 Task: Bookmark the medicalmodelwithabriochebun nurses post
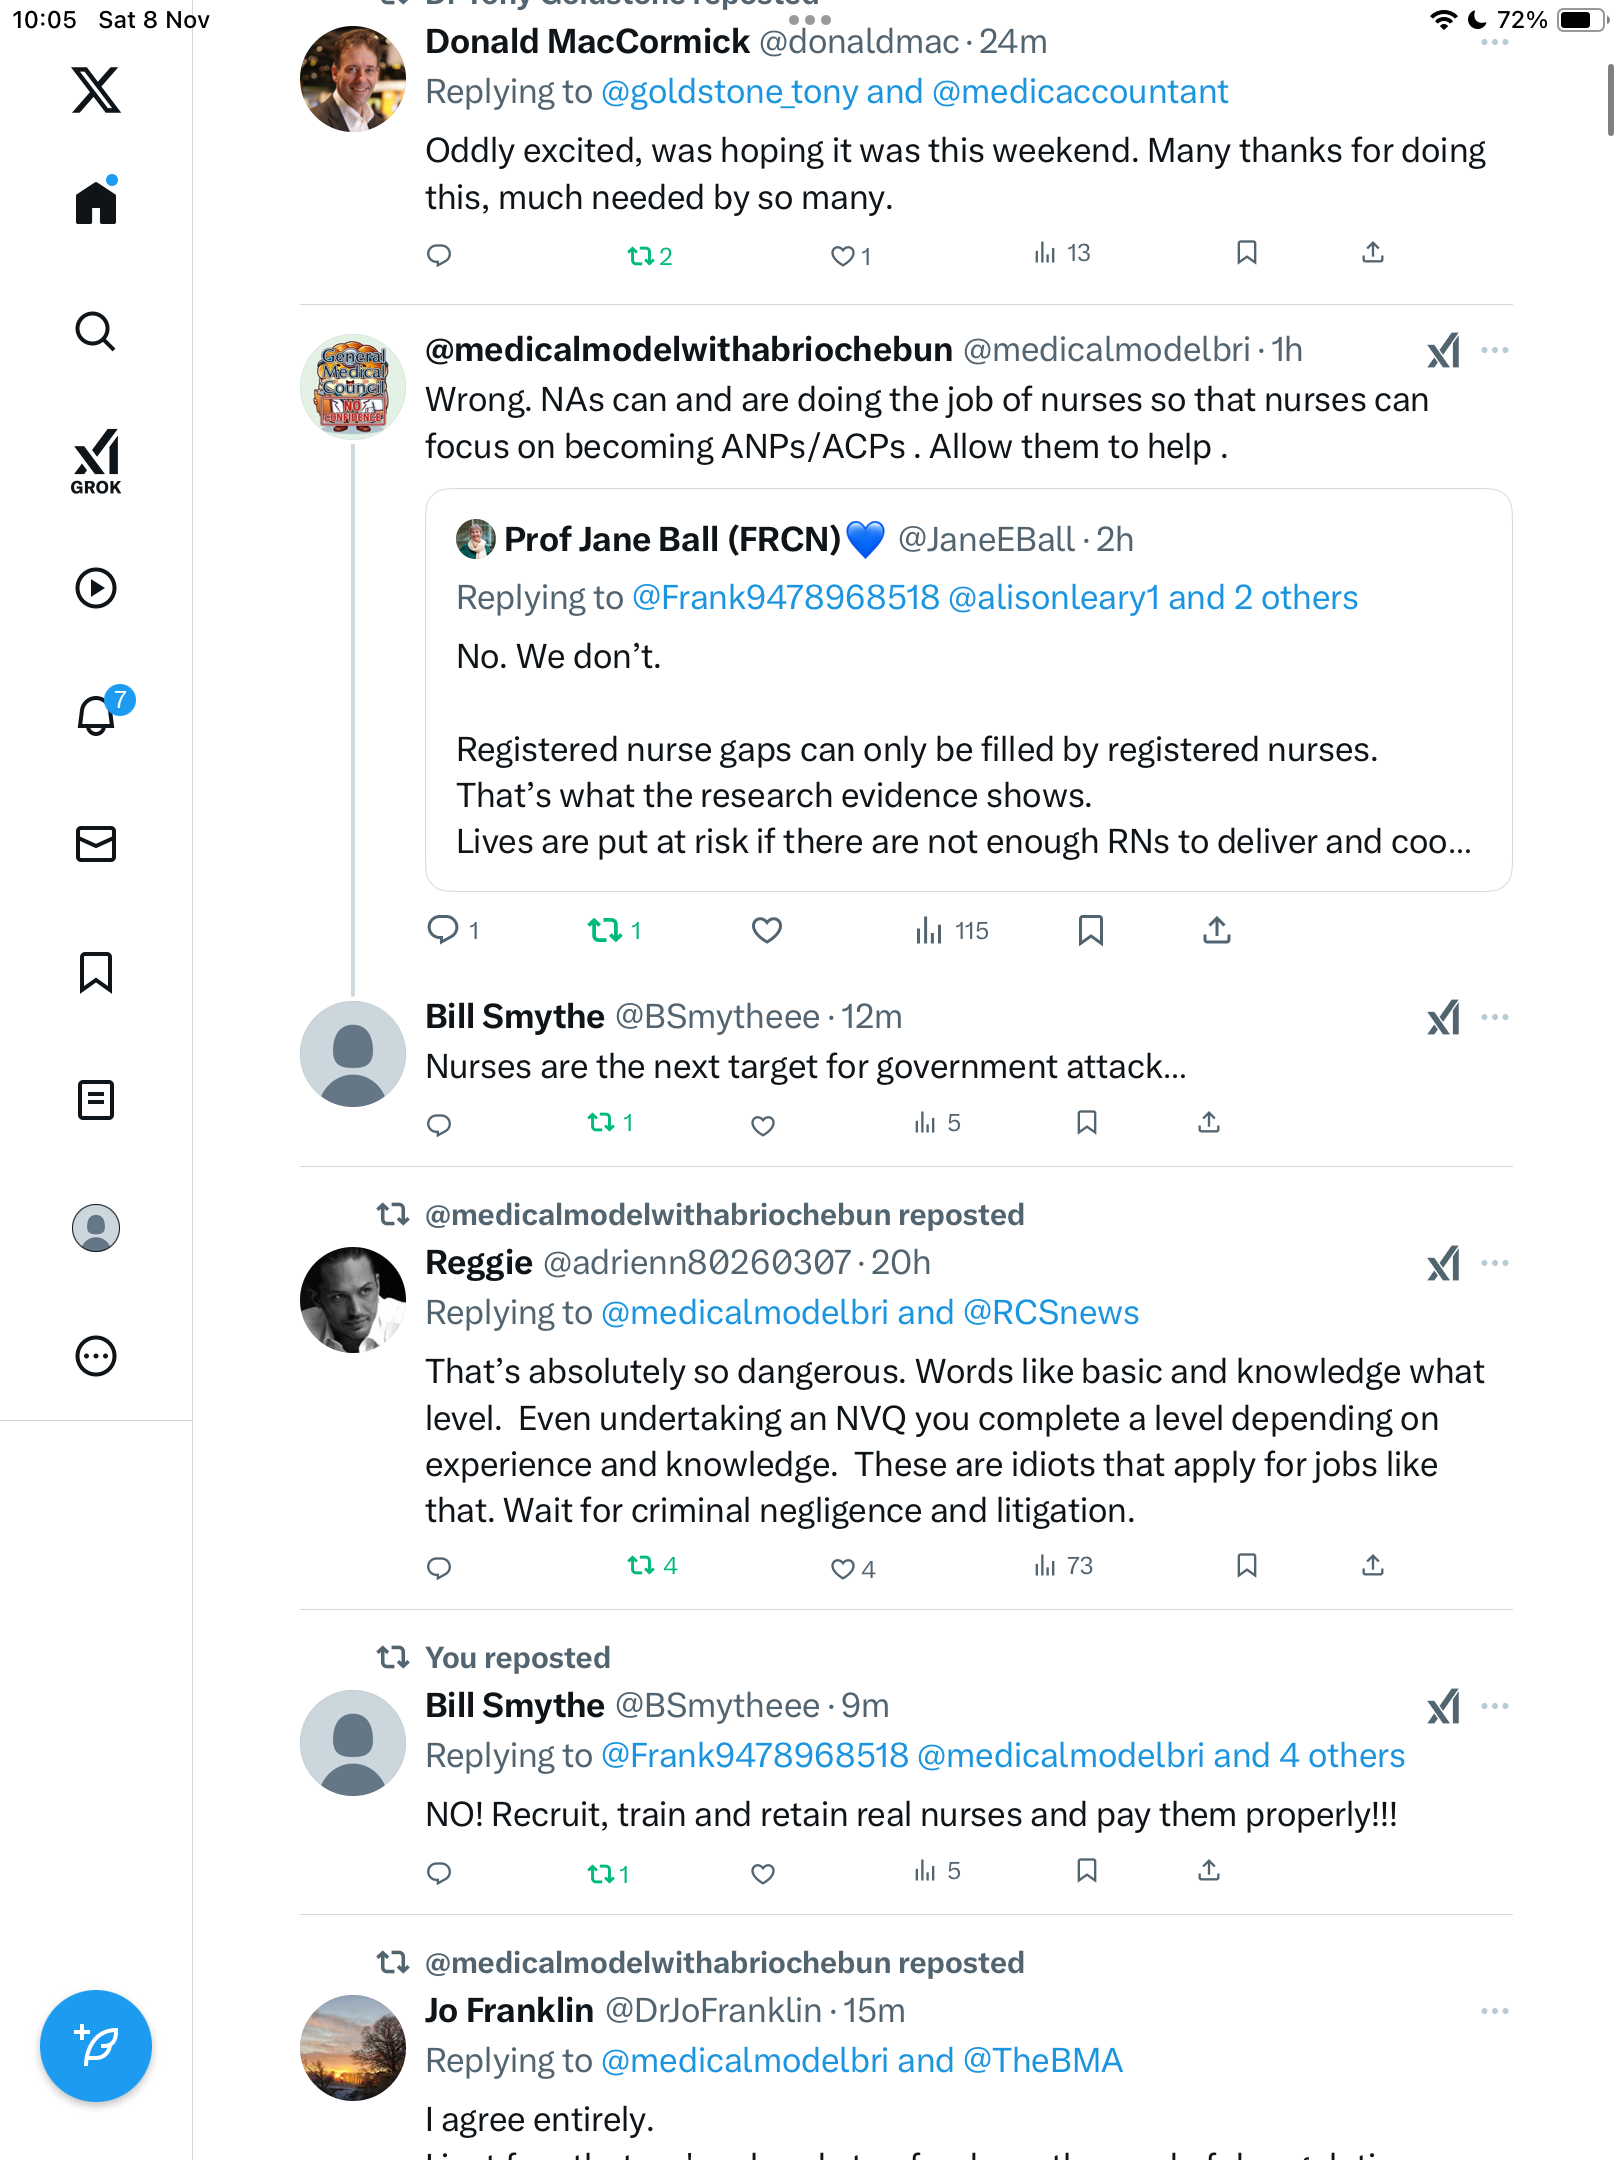coord(1090,931)
